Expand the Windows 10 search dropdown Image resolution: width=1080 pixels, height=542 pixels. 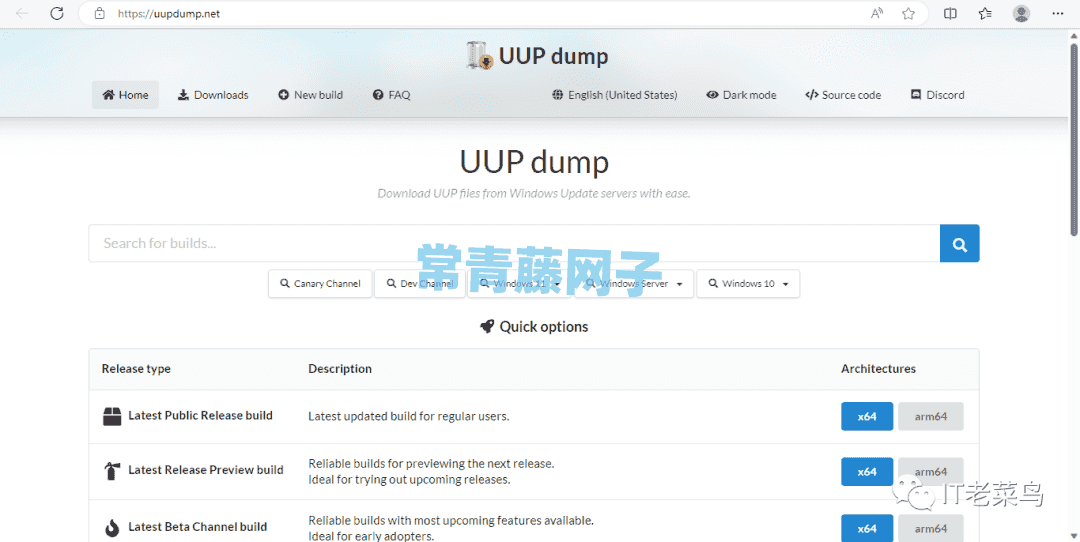pos(748,284)
